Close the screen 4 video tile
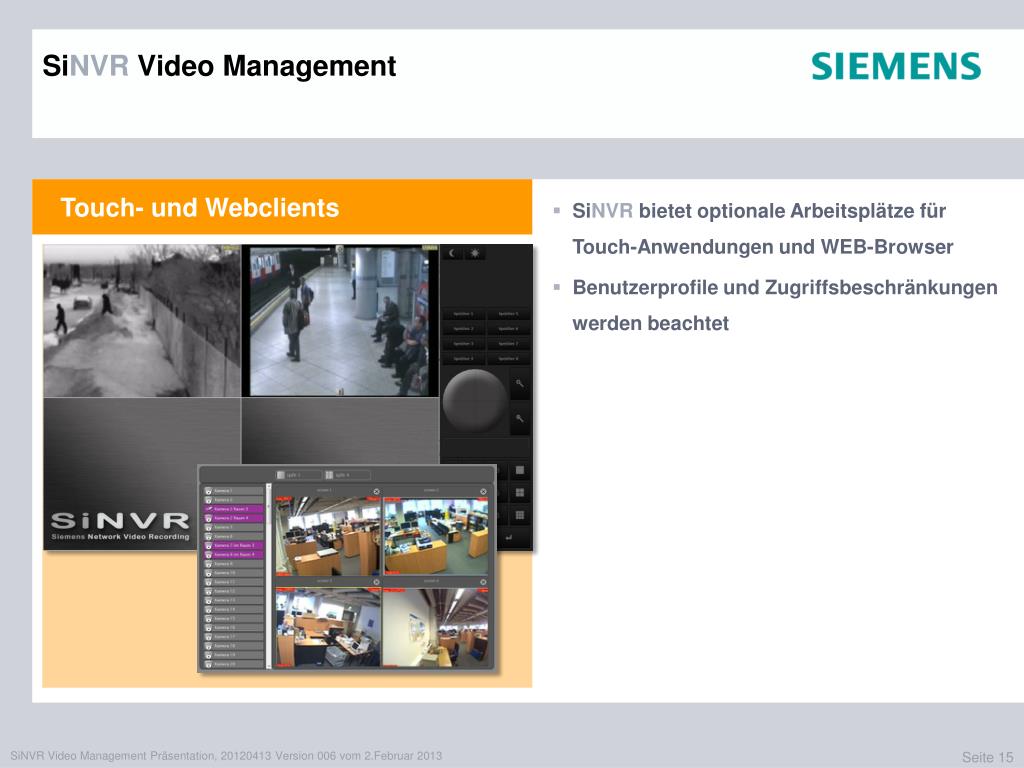1024x768 pixels. [x=483, y=582]
